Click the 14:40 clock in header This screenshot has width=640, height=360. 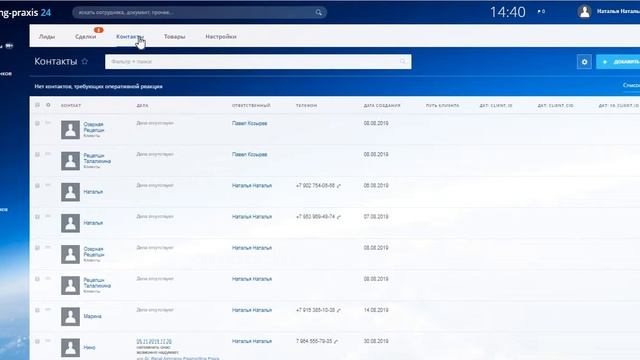point(507,12)
